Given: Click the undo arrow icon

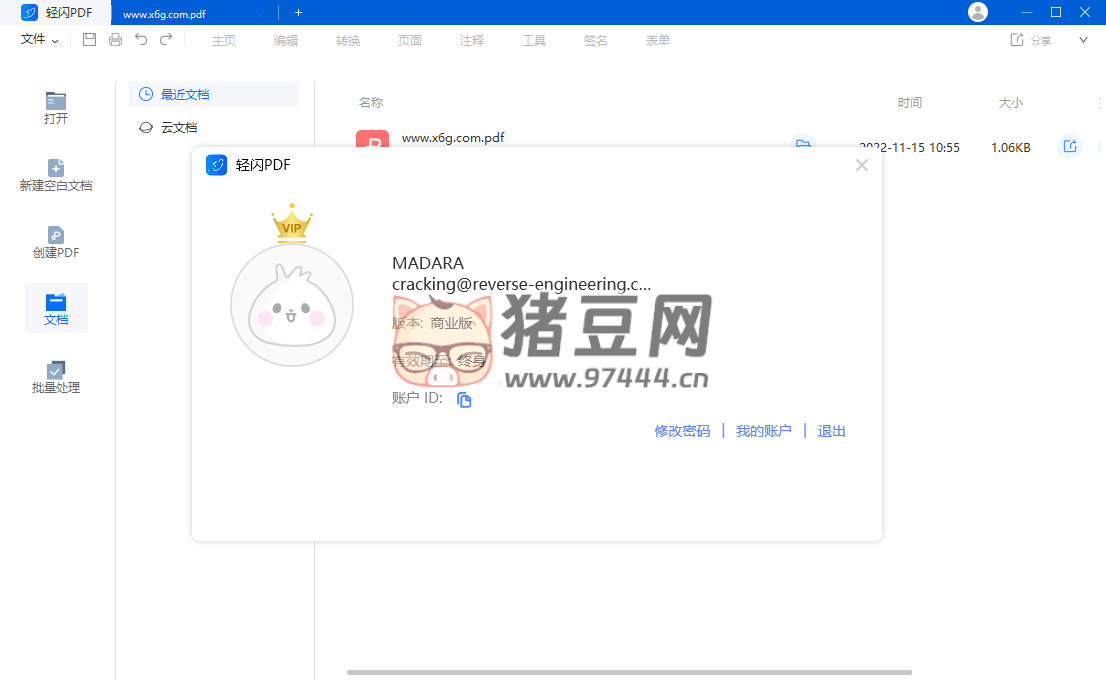Looking at the screenshot, I should tap(141, 40).
